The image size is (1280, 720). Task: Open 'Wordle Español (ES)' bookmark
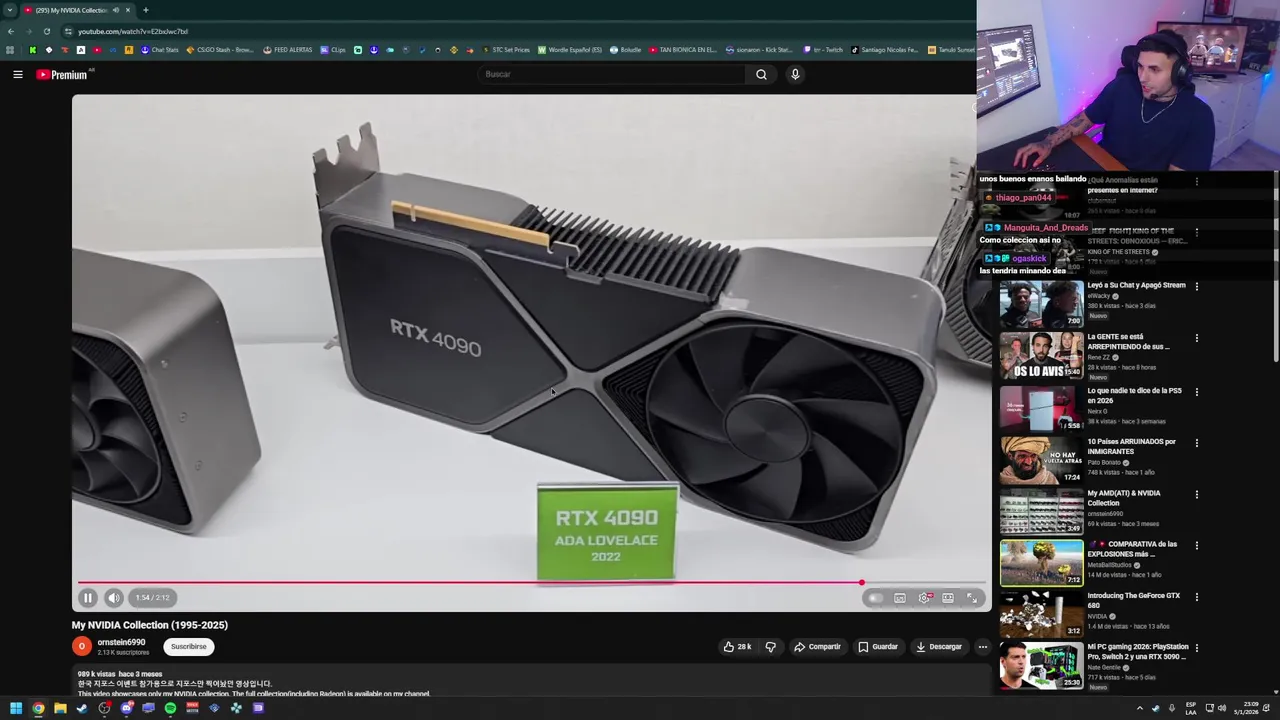(x=570, y=50)
